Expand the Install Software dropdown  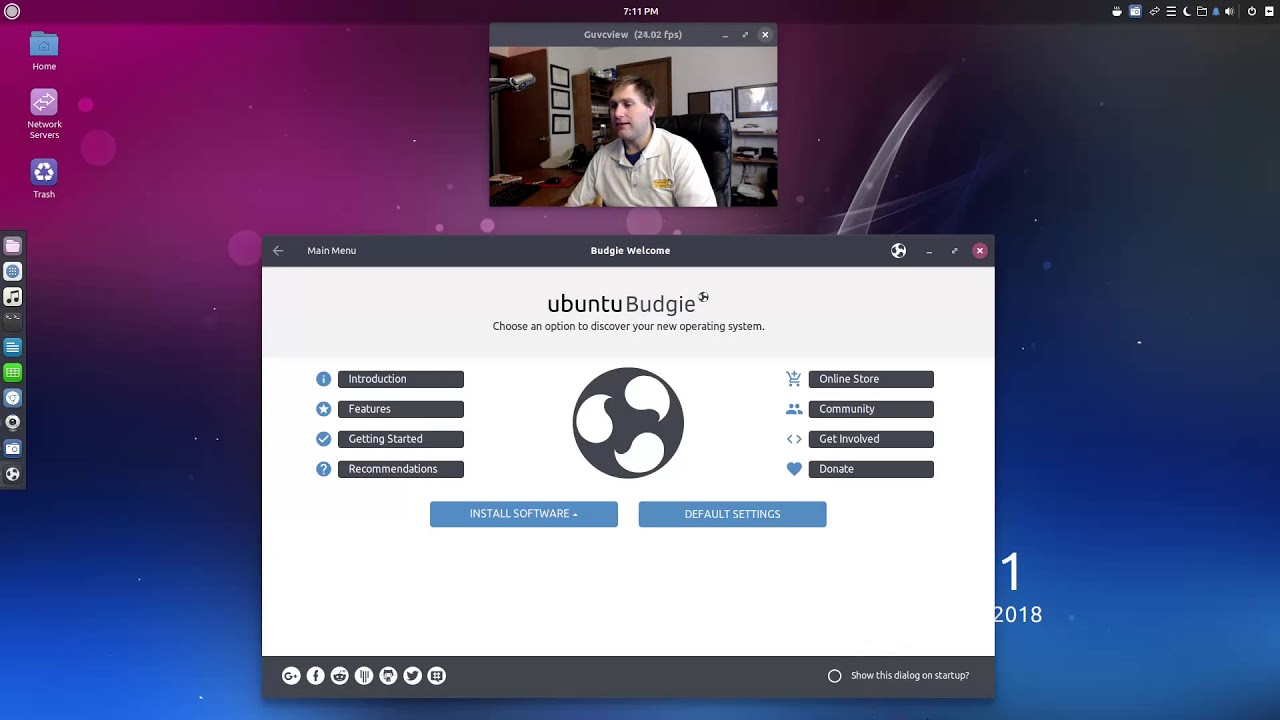point(524,514)
